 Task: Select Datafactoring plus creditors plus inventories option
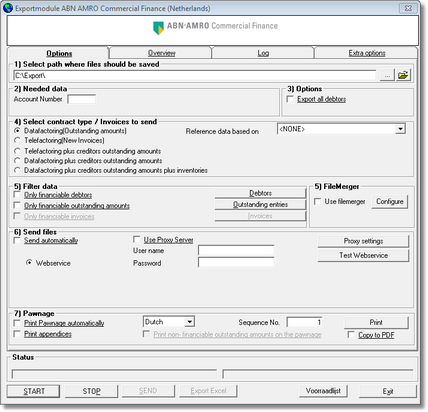coord(17,170)
